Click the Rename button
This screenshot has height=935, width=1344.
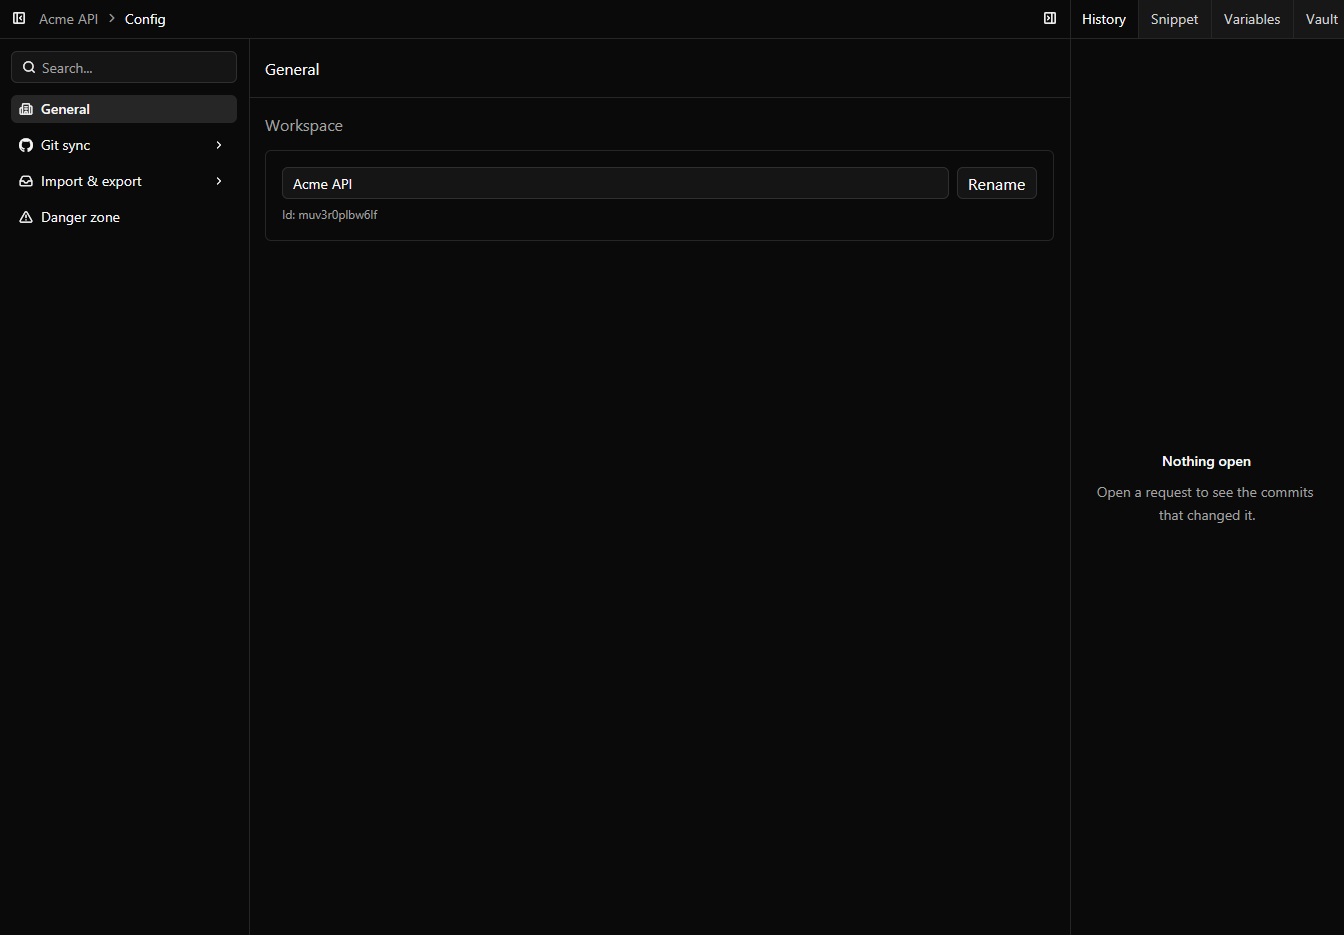[997, 184]
